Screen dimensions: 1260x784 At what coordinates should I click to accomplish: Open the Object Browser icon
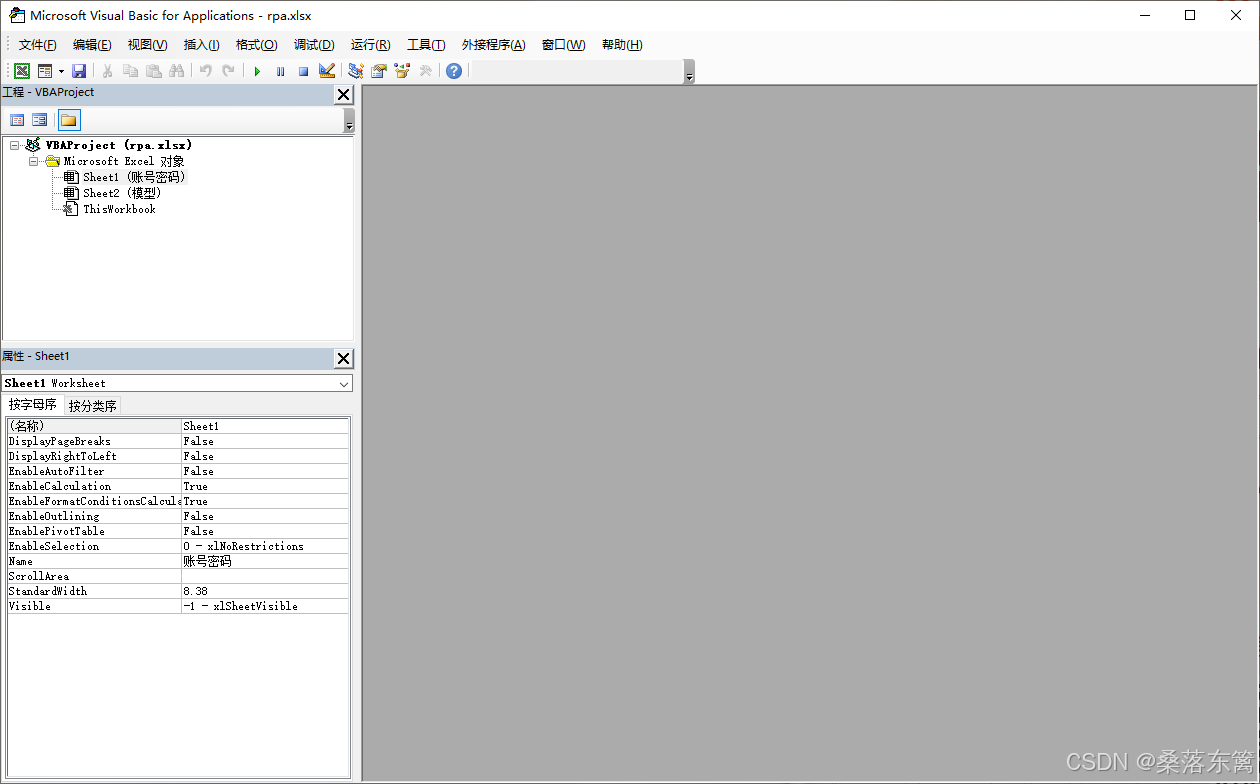coord(402,71)
